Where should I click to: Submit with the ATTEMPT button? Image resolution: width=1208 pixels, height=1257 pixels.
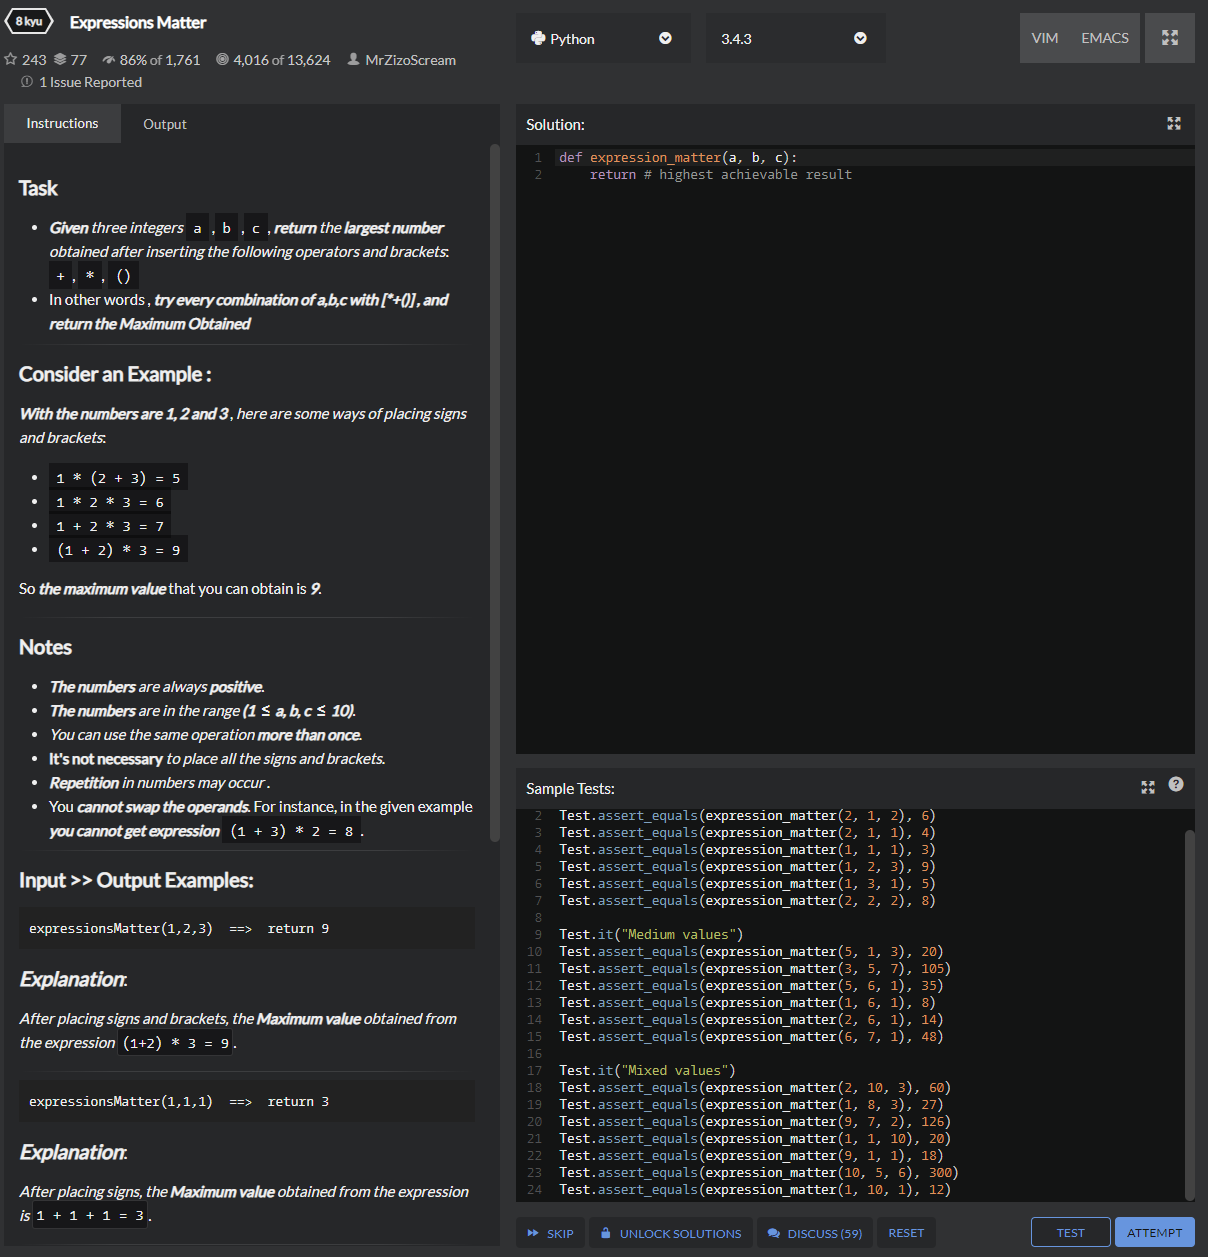point(1154,1232)
